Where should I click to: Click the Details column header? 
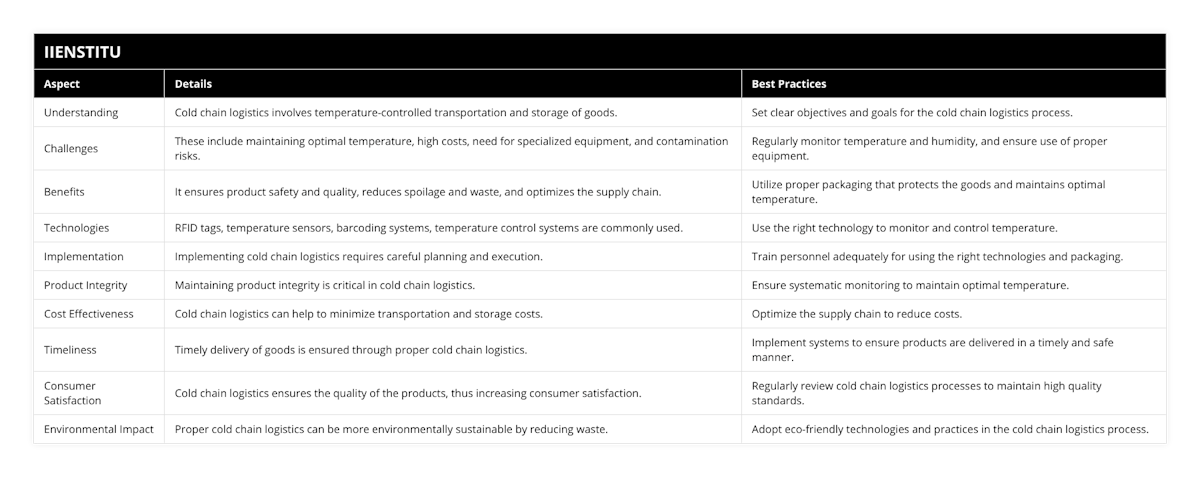(x=193, y=84)
